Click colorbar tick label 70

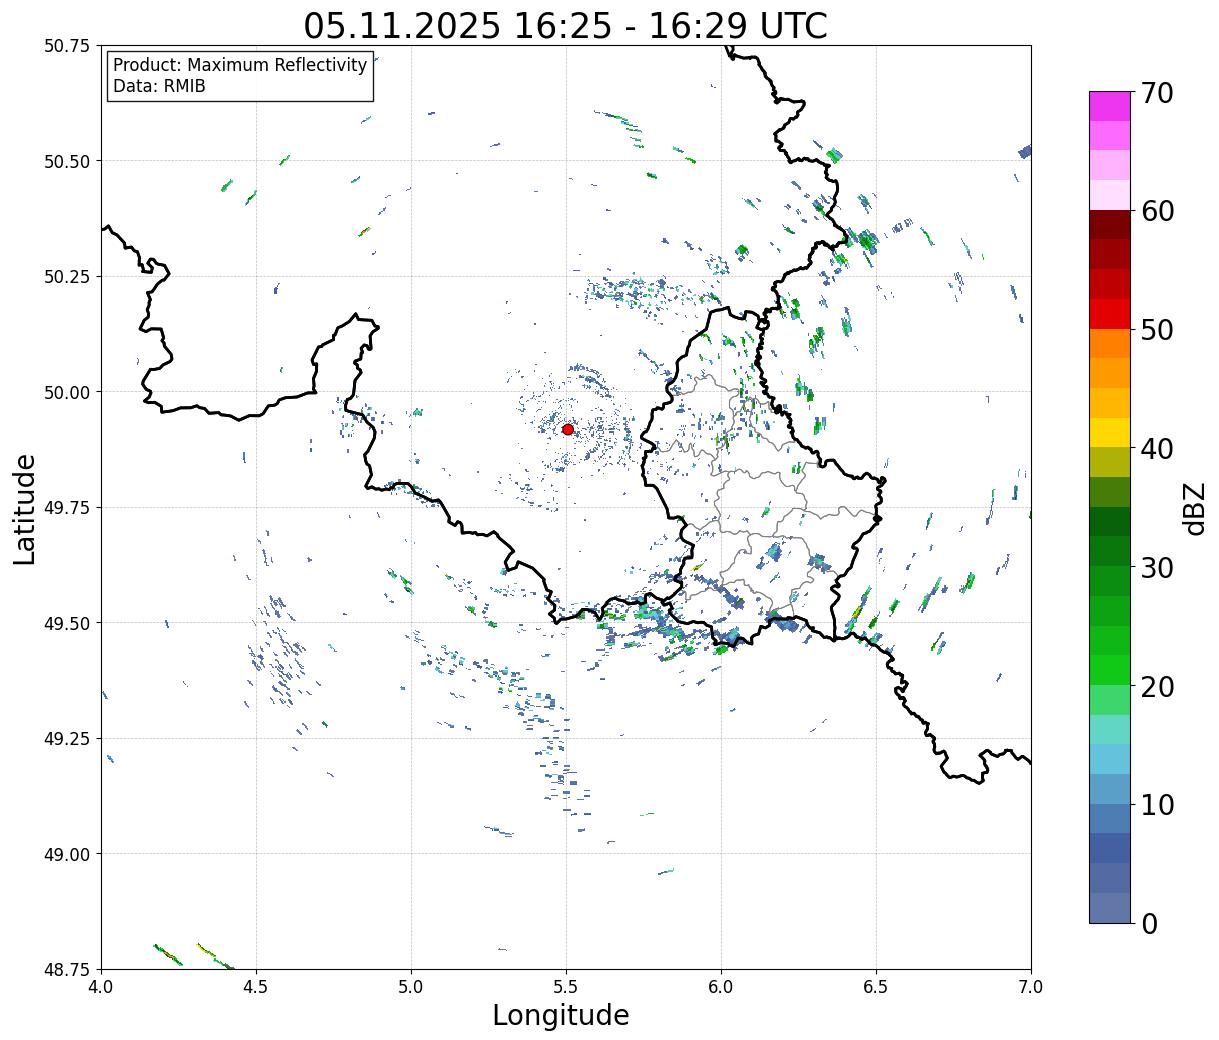tap(1156, 93)
